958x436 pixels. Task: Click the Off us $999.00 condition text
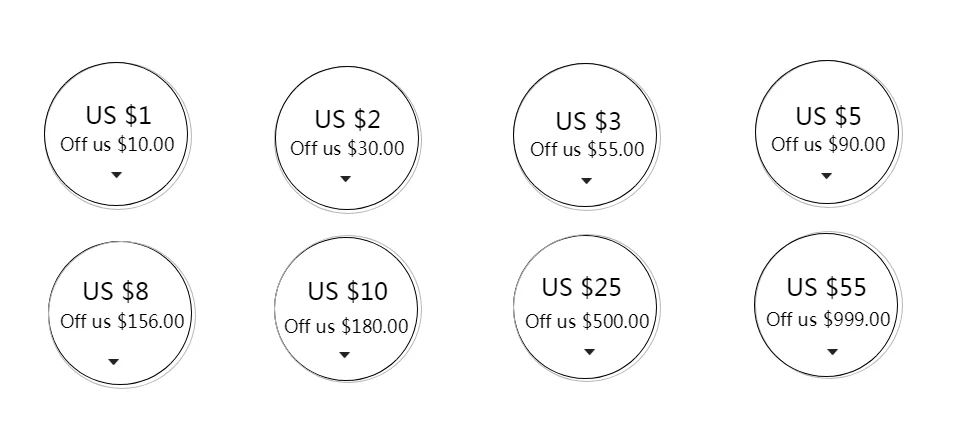point(828,319)
